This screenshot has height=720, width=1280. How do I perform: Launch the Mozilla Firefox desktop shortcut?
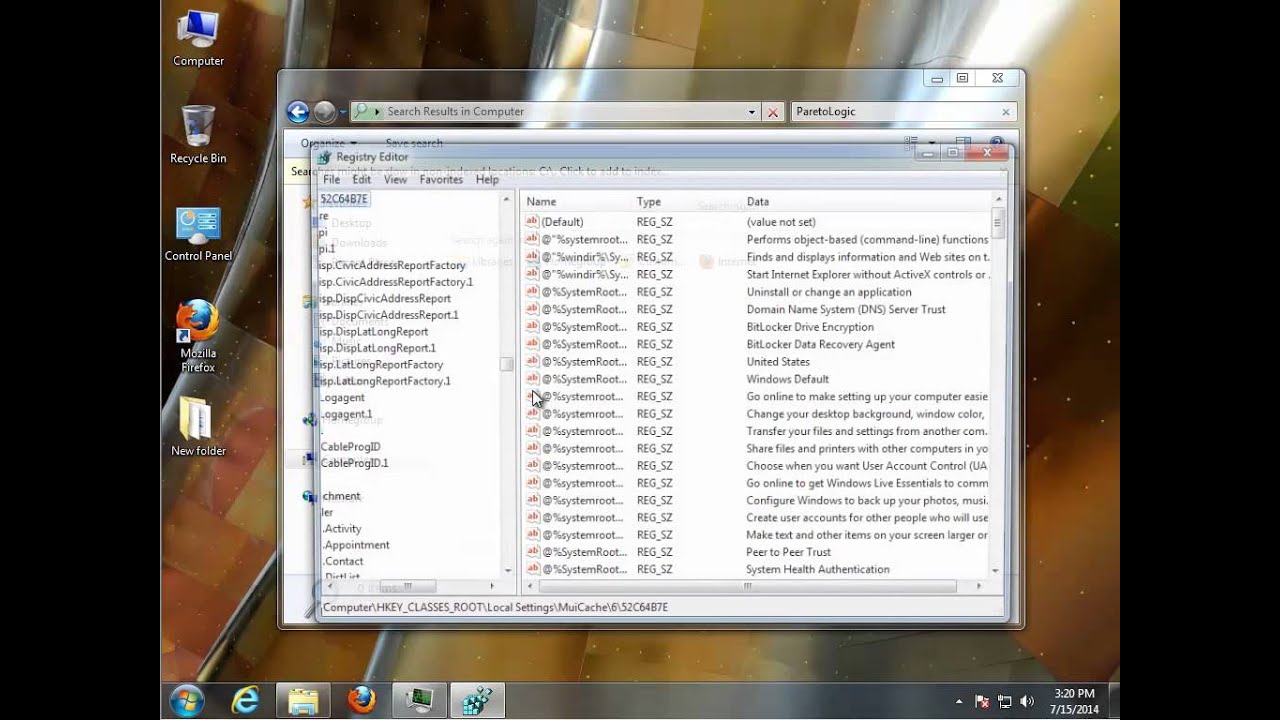[x=198, y=336]
